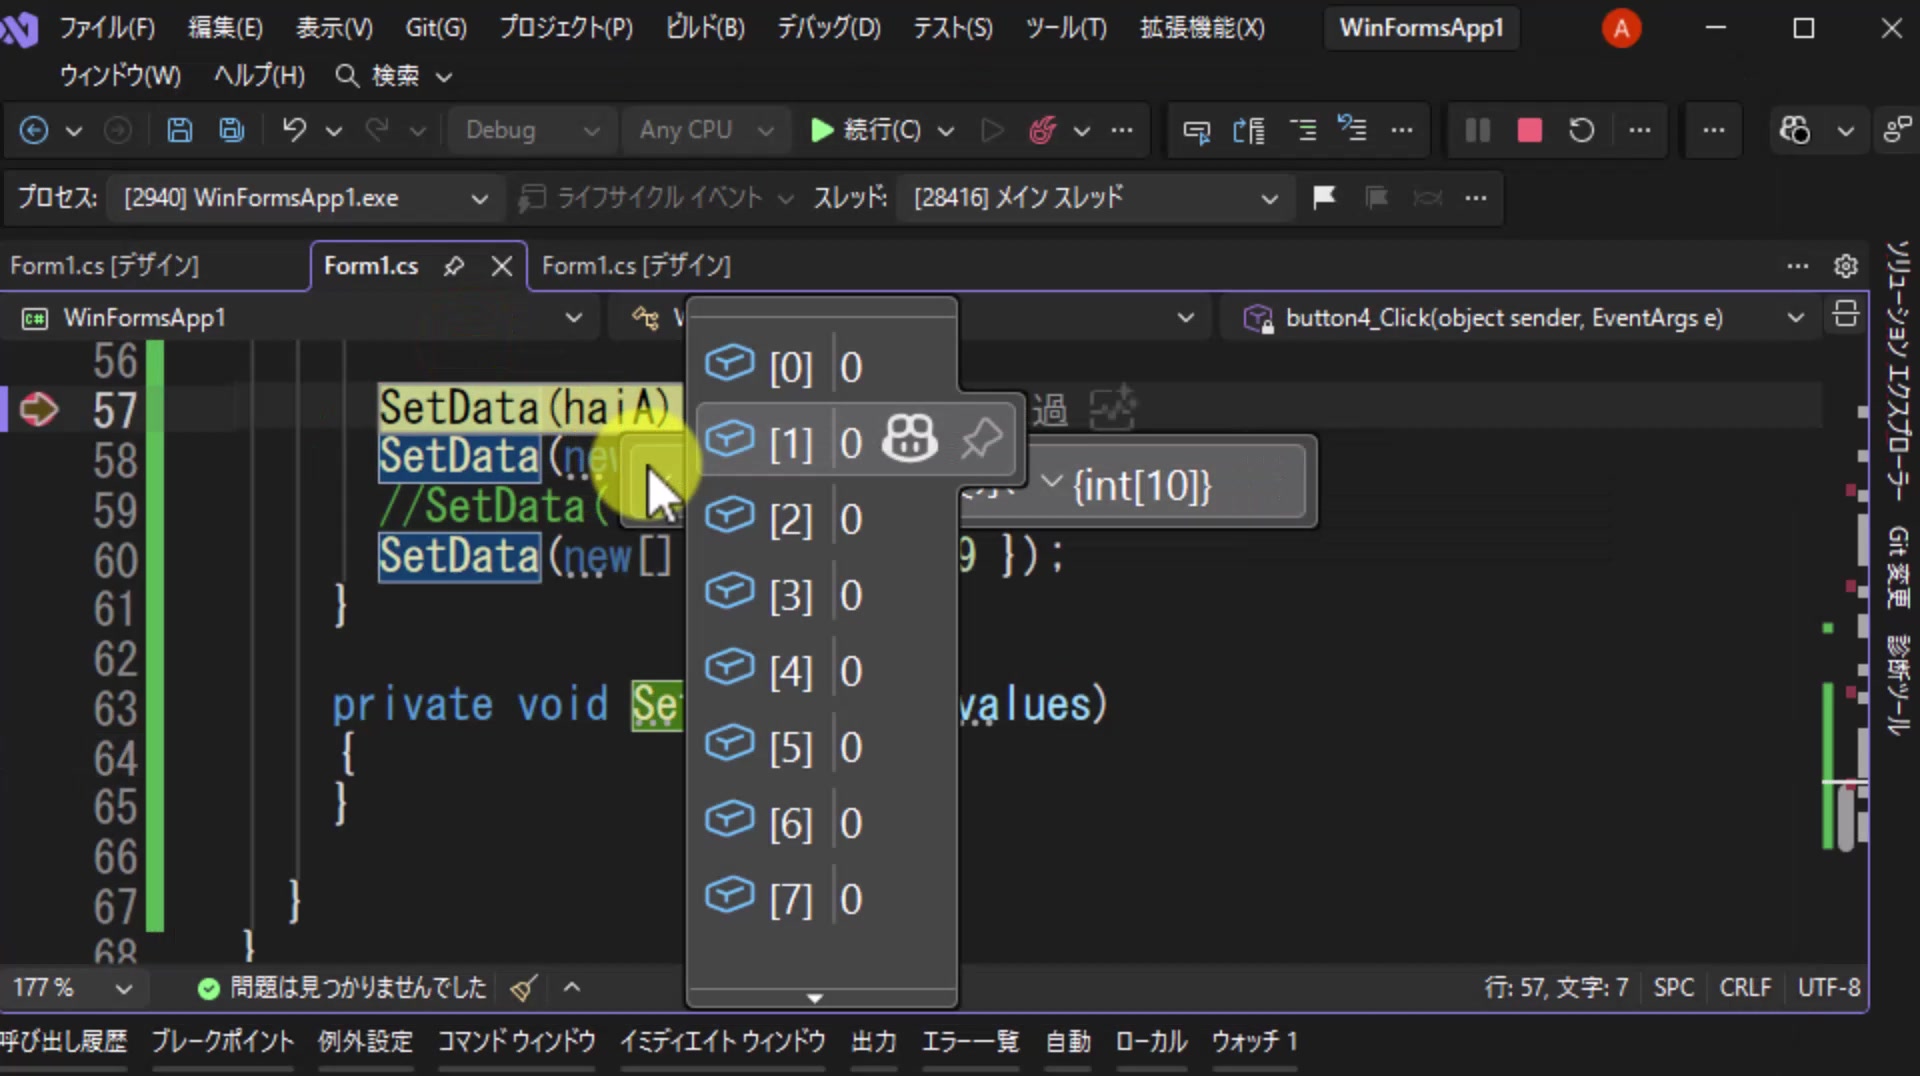Open the process WinFormsApp1.exe dropdown
This screenshot has height=1076, width=1920.
pos(304,198)
